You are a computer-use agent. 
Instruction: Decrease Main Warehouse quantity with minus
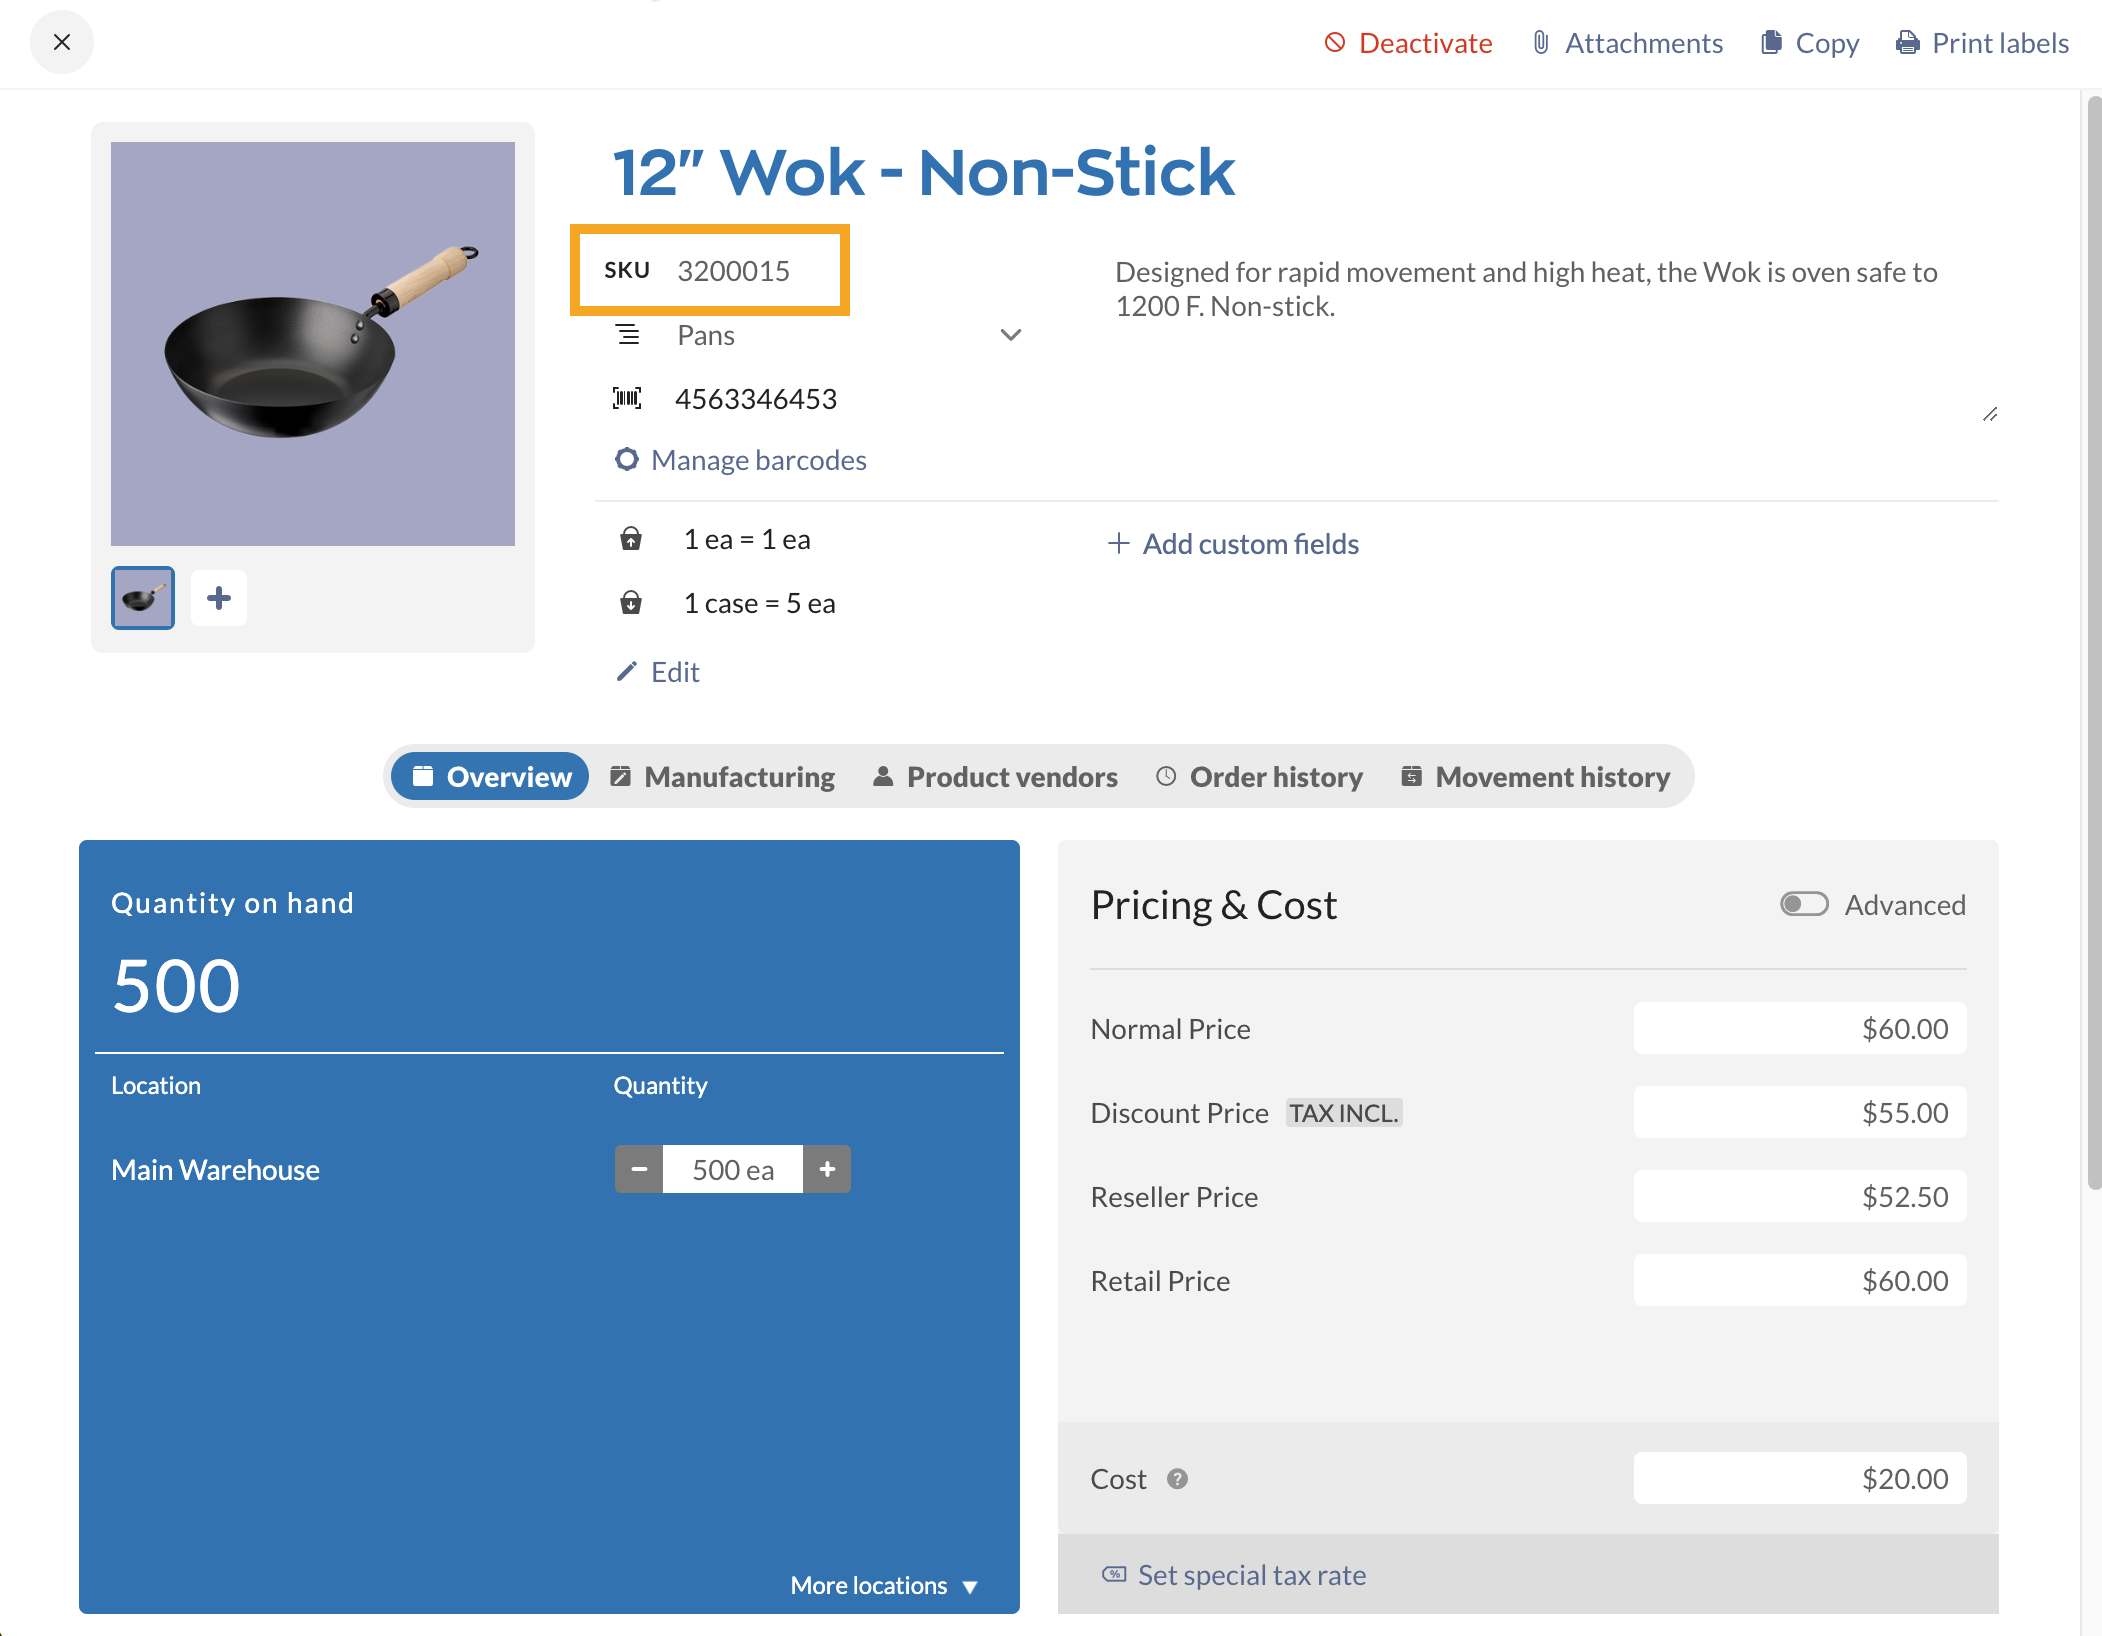pos(639,1169)
